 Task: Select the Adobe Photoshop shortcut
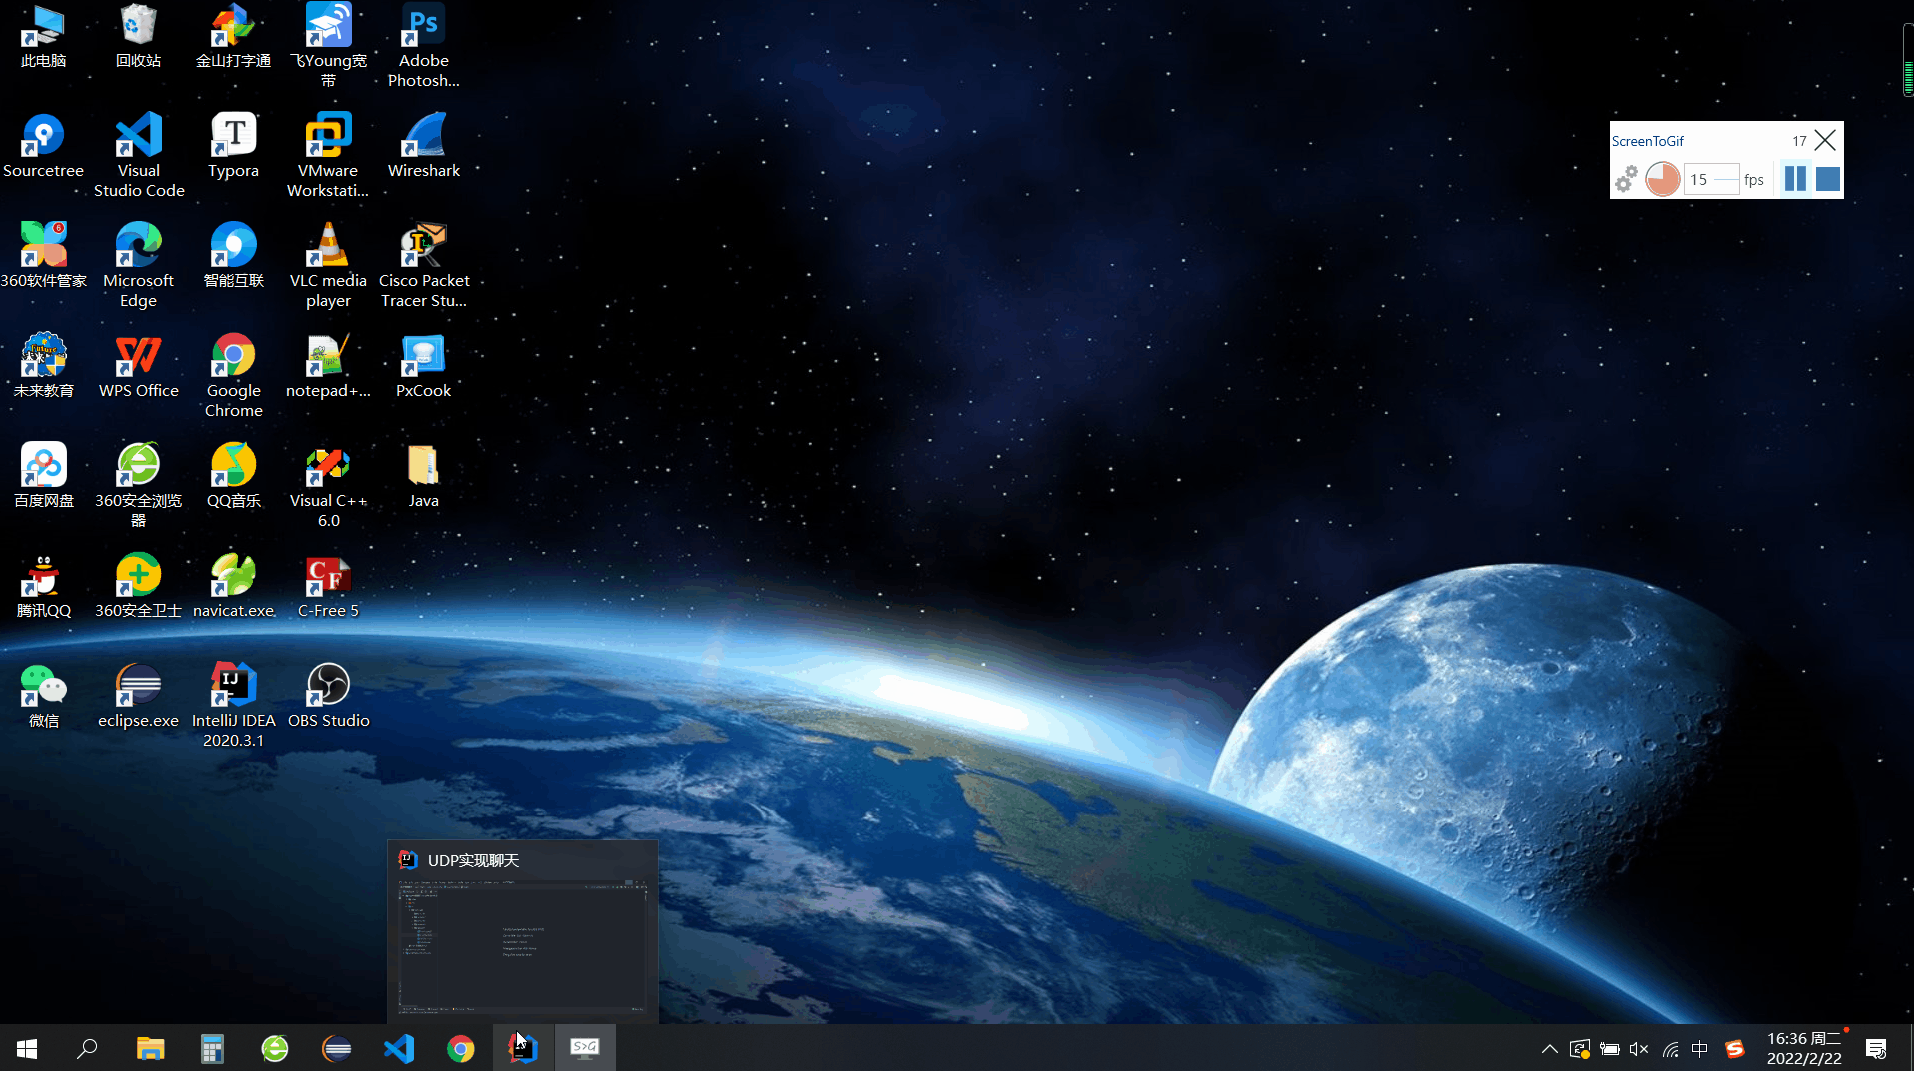pyautogui.click(x=423, y=45)
